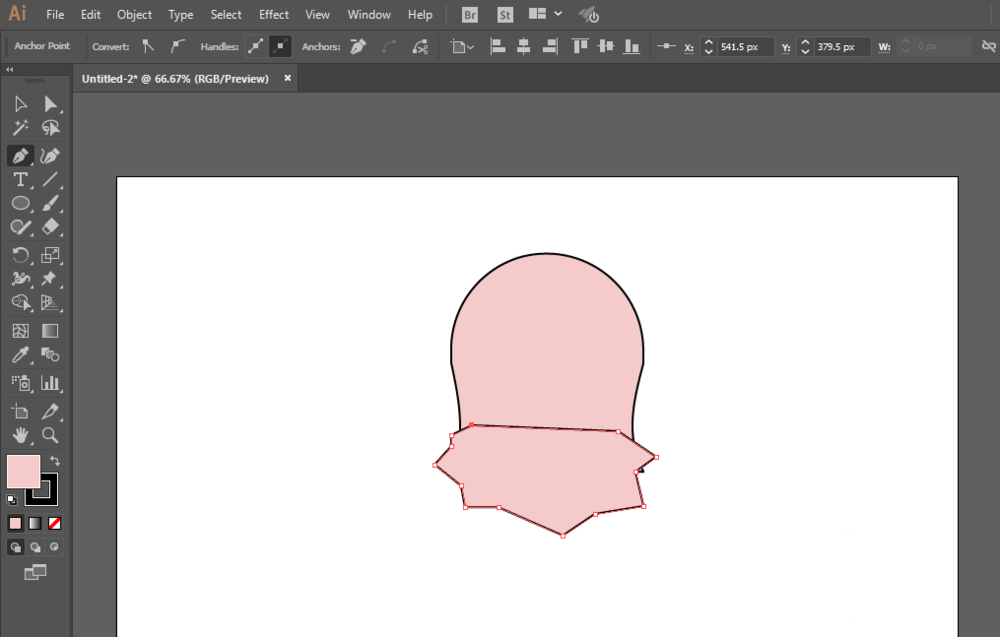Image resolution: width=1000 pixels, height=637 pixels.
Task: Select the Hand tool
Action: [20, 436]
